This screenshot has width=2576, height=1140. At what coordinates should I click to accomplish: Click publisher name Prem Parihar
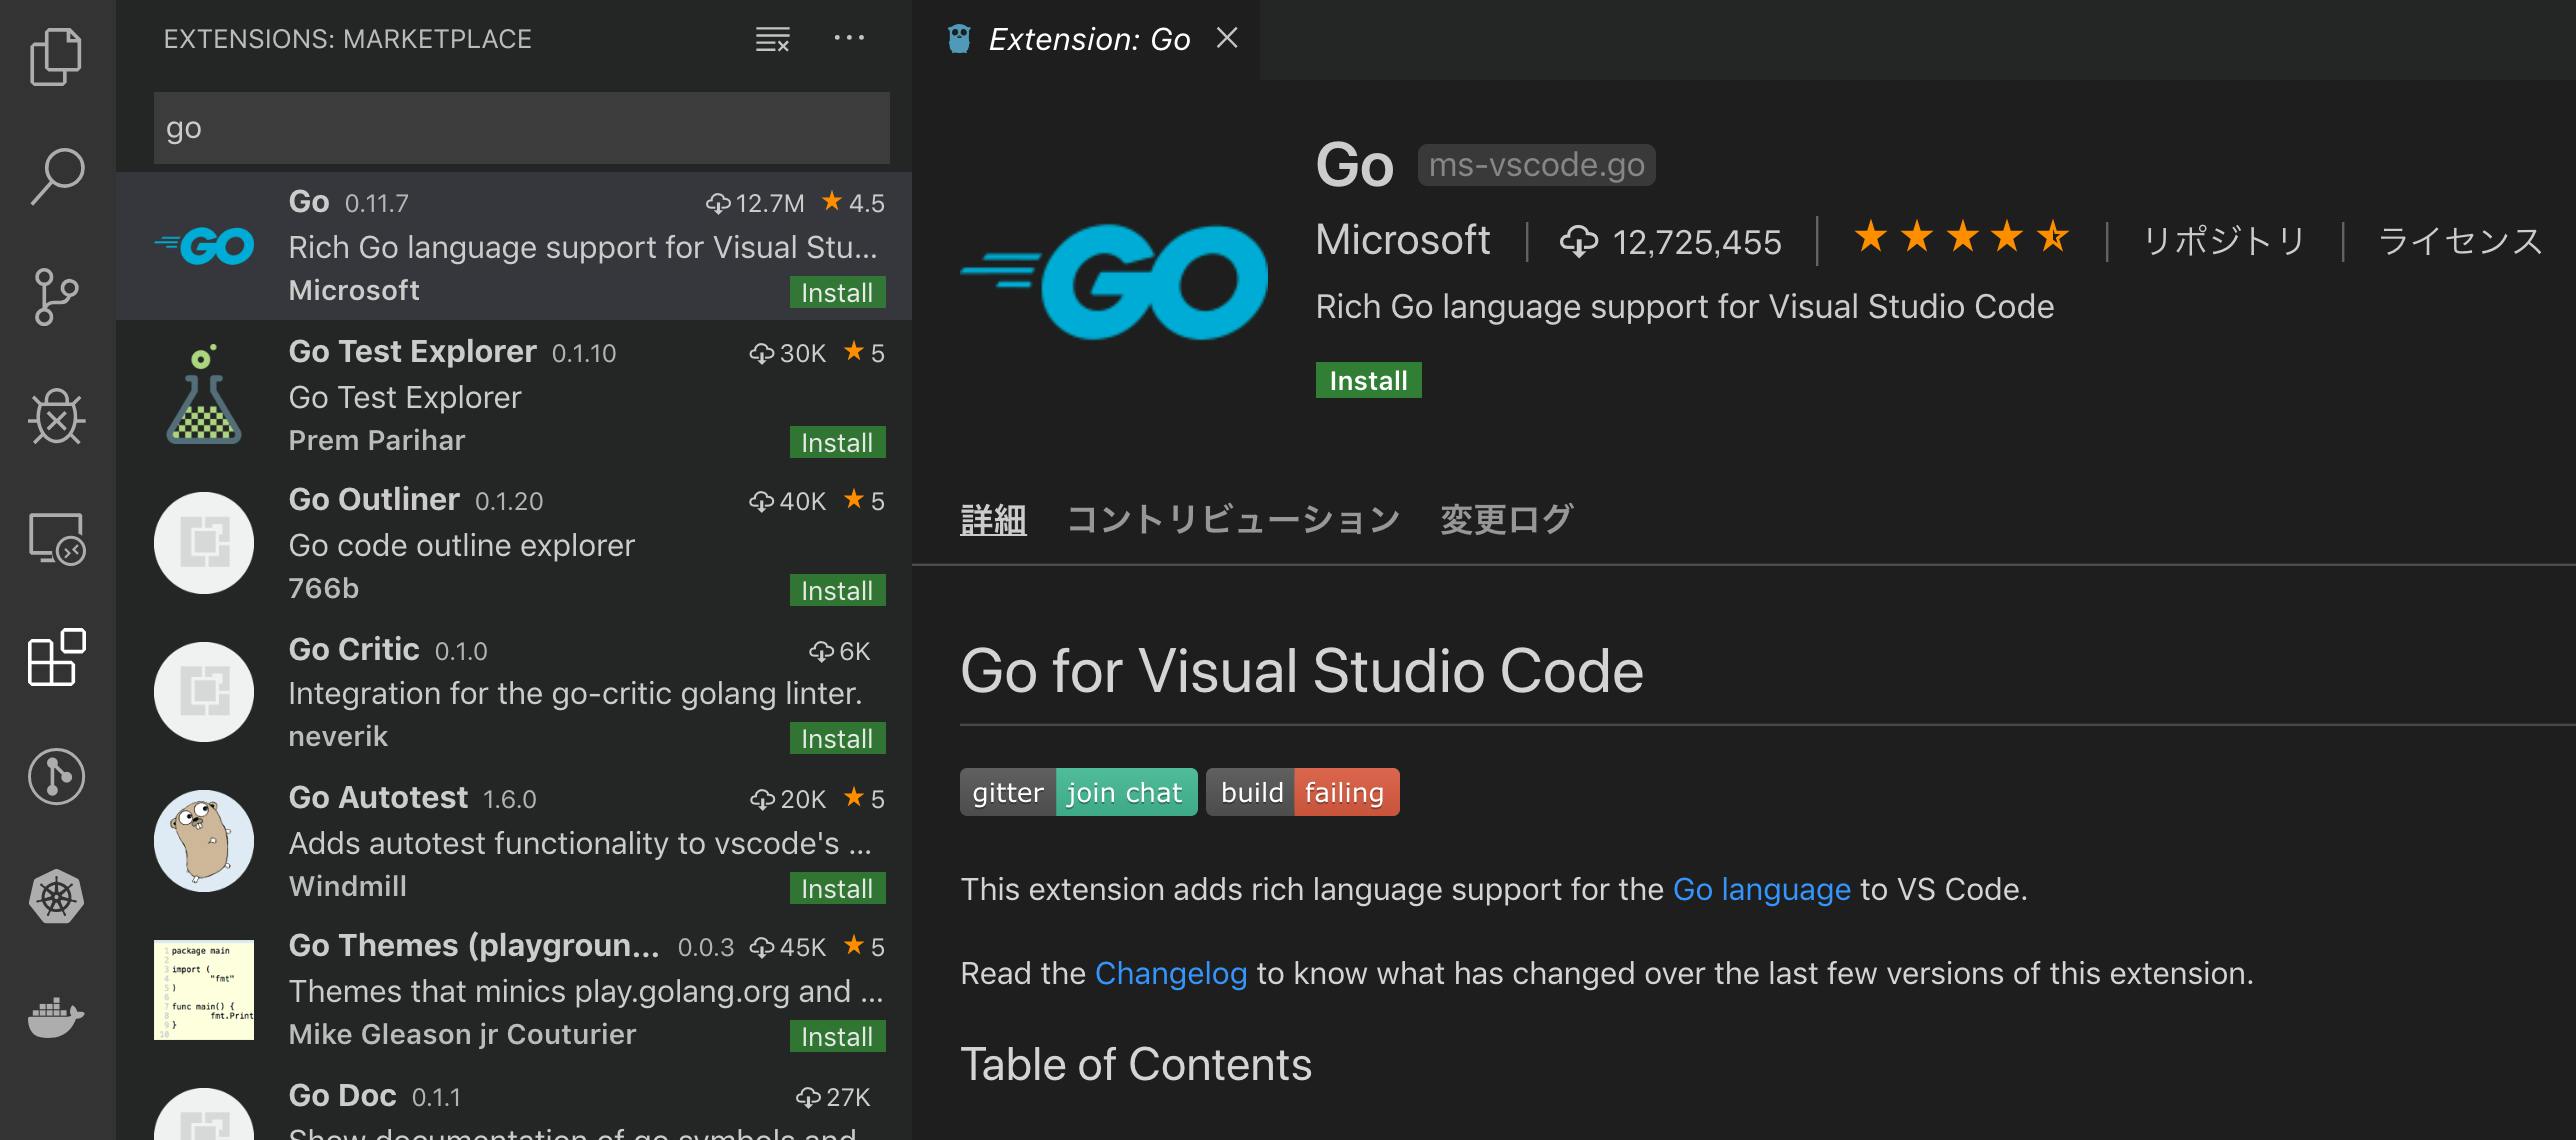376,440
